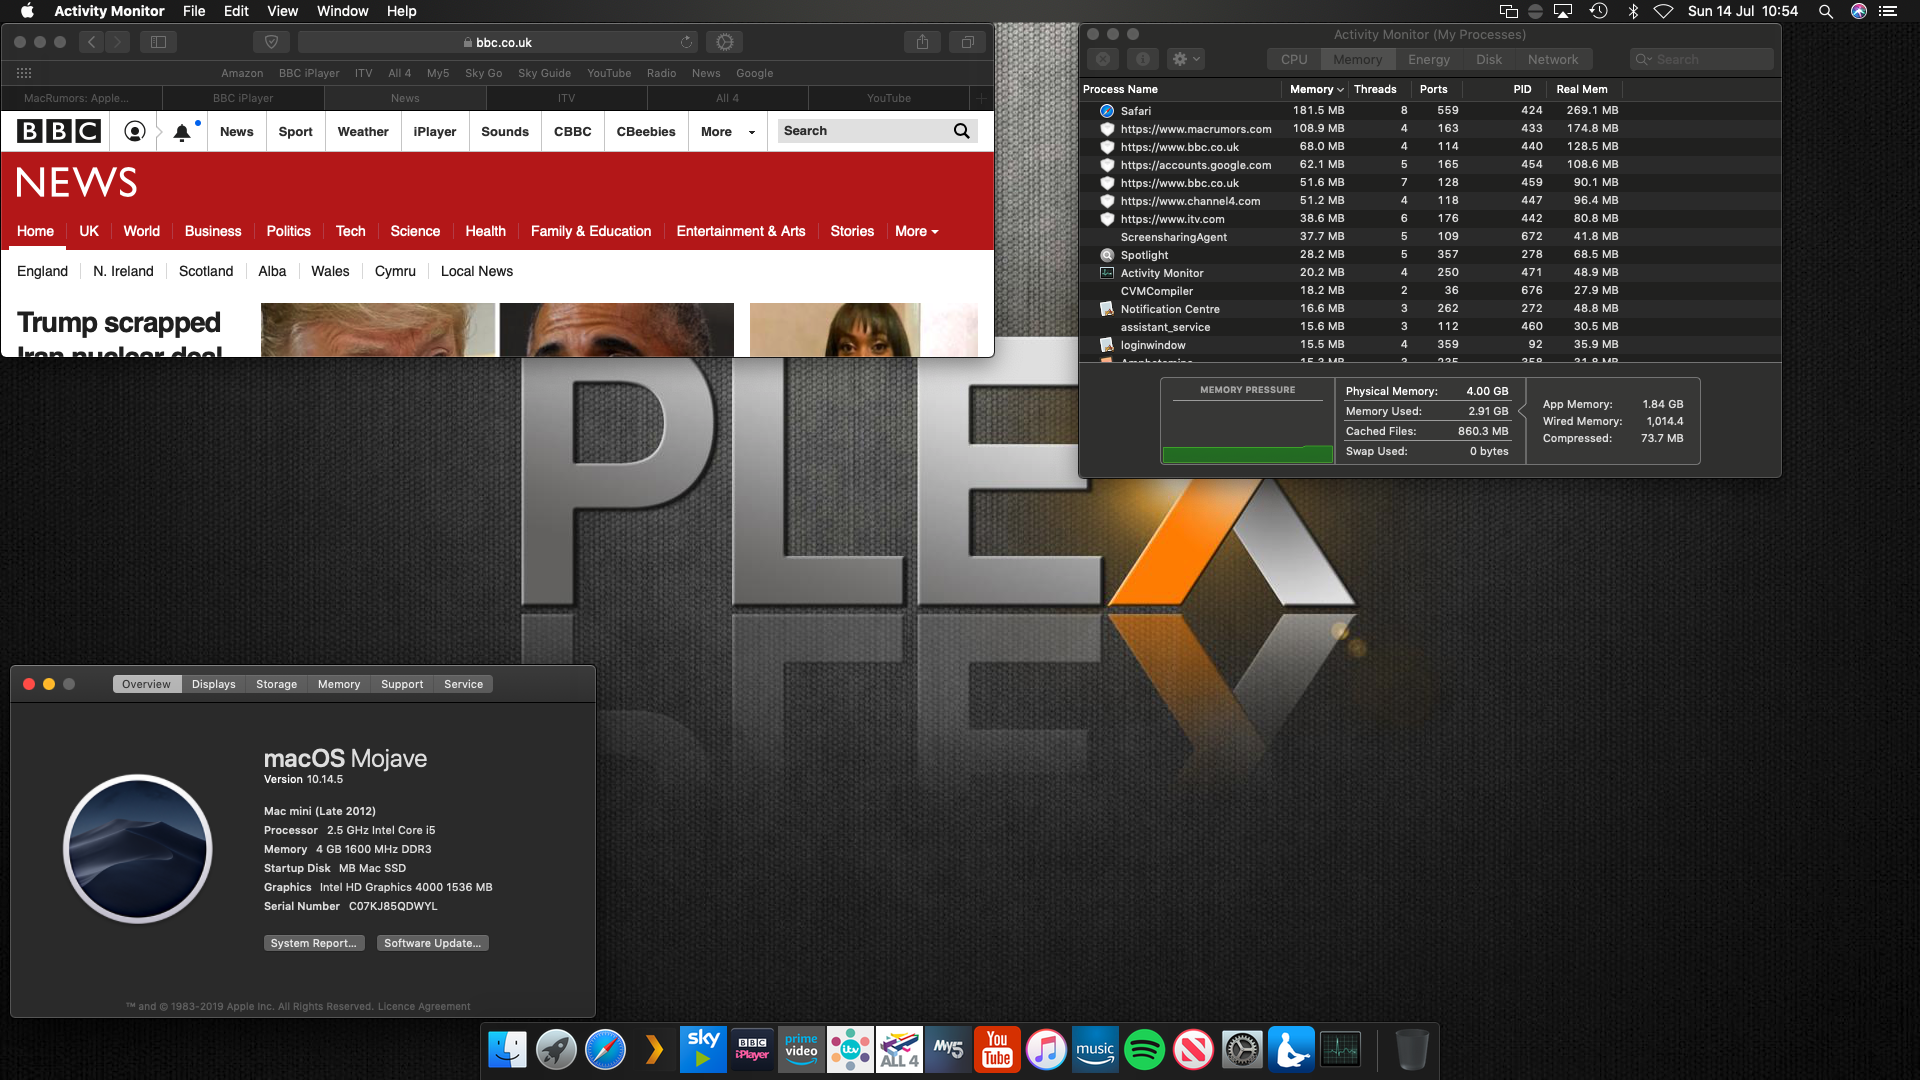1920x1080 pixels.
Task: Open Finder from the Dock
Action: pos(507,1049)
